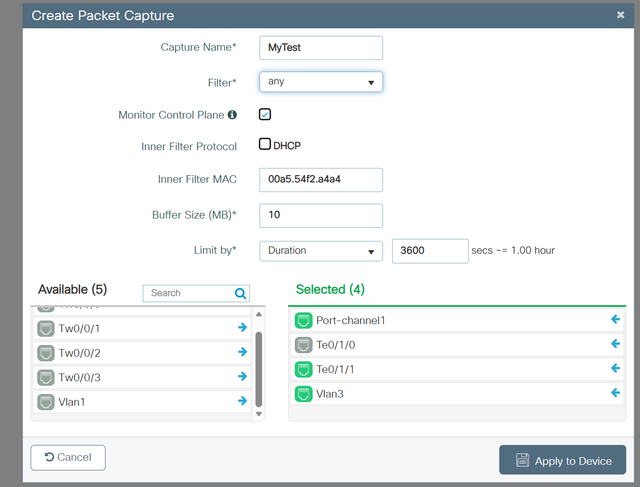Click the Port-channel1 green port icon

tap(303, 320)
